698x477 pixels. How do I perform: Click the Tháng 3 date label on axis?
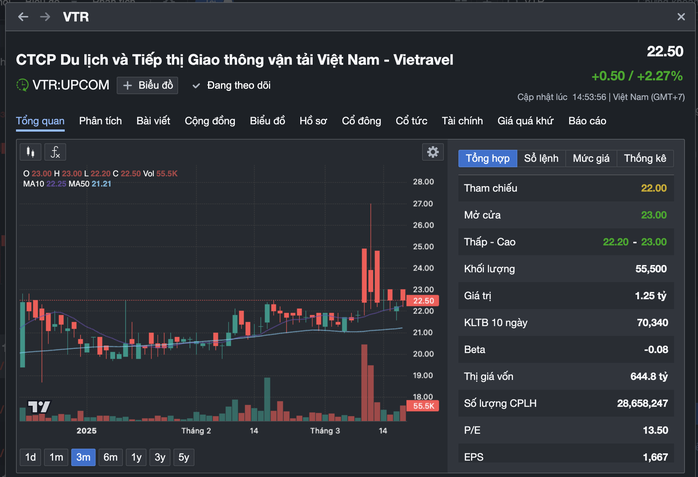click(x=325, y=431)
